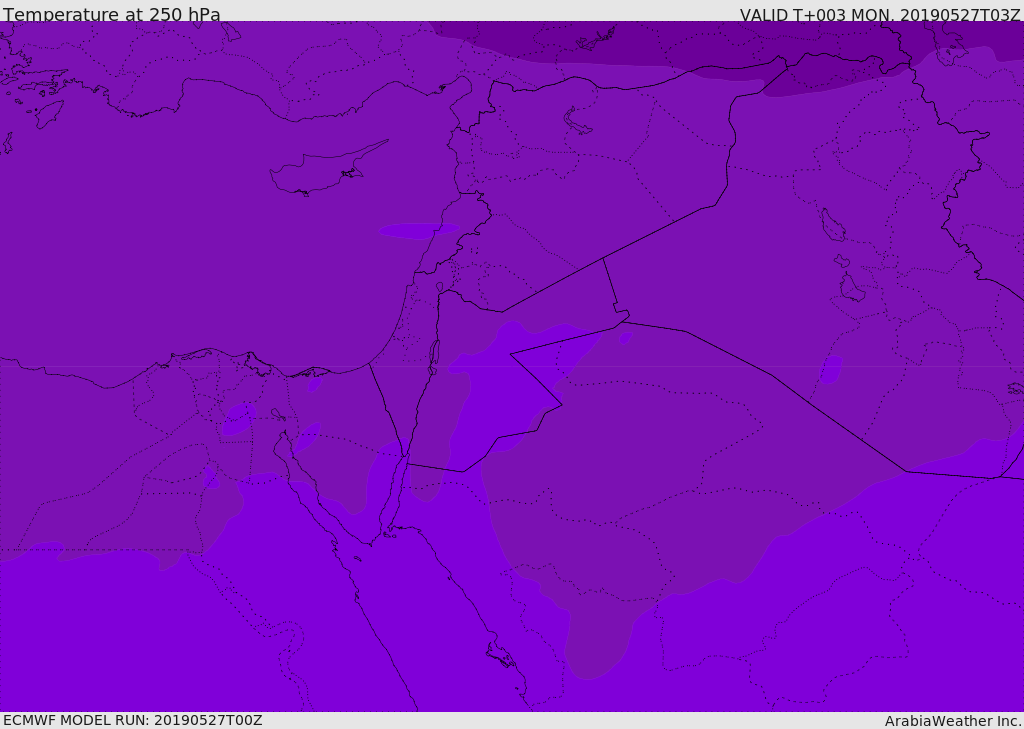Click the small violet oval in southern Iraq
The width and height of the screenshot is (1024, 729).
coord(830,369)
